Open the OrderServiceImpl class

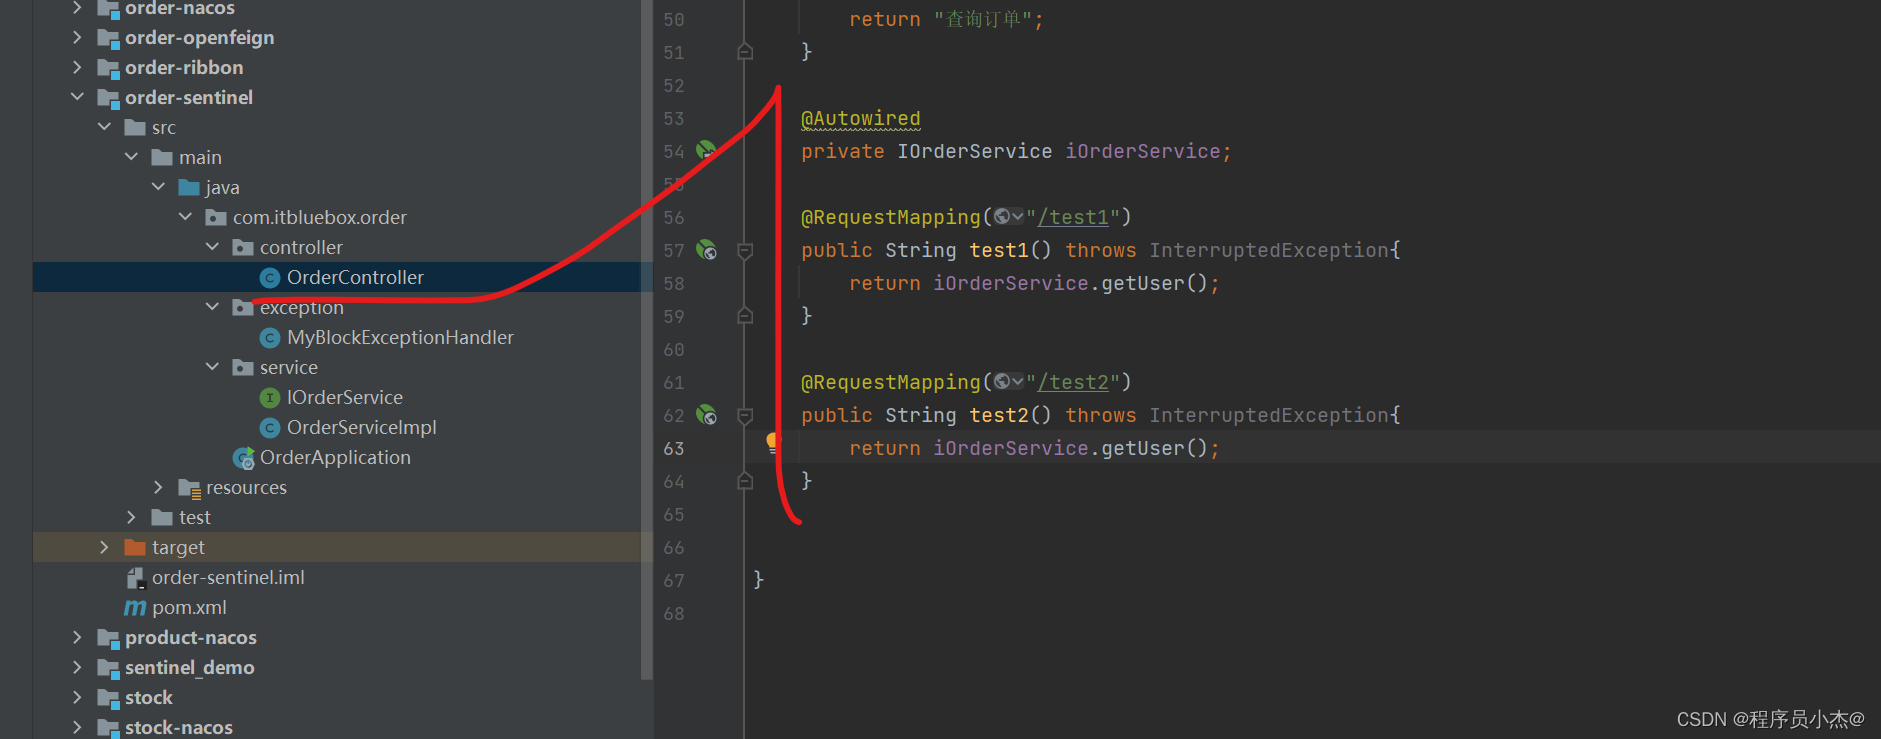point(362,427)
